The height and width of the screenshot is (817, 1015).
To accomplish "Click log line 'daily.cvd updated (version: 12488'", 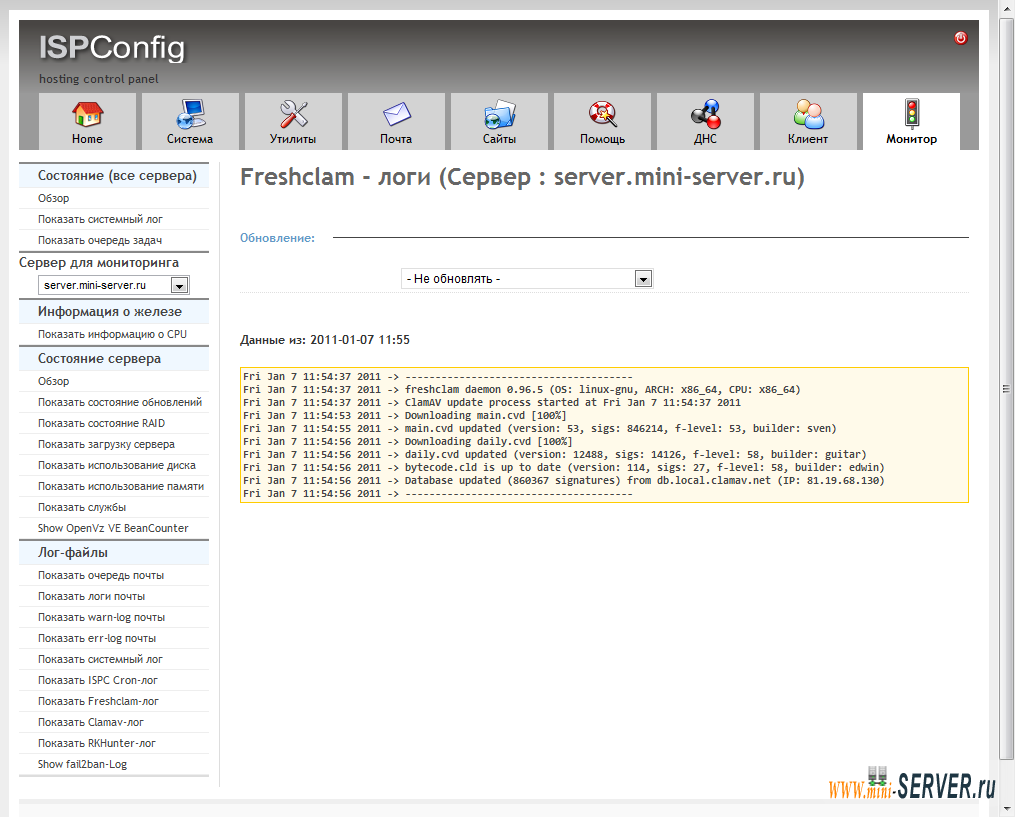I will [555, 454].
